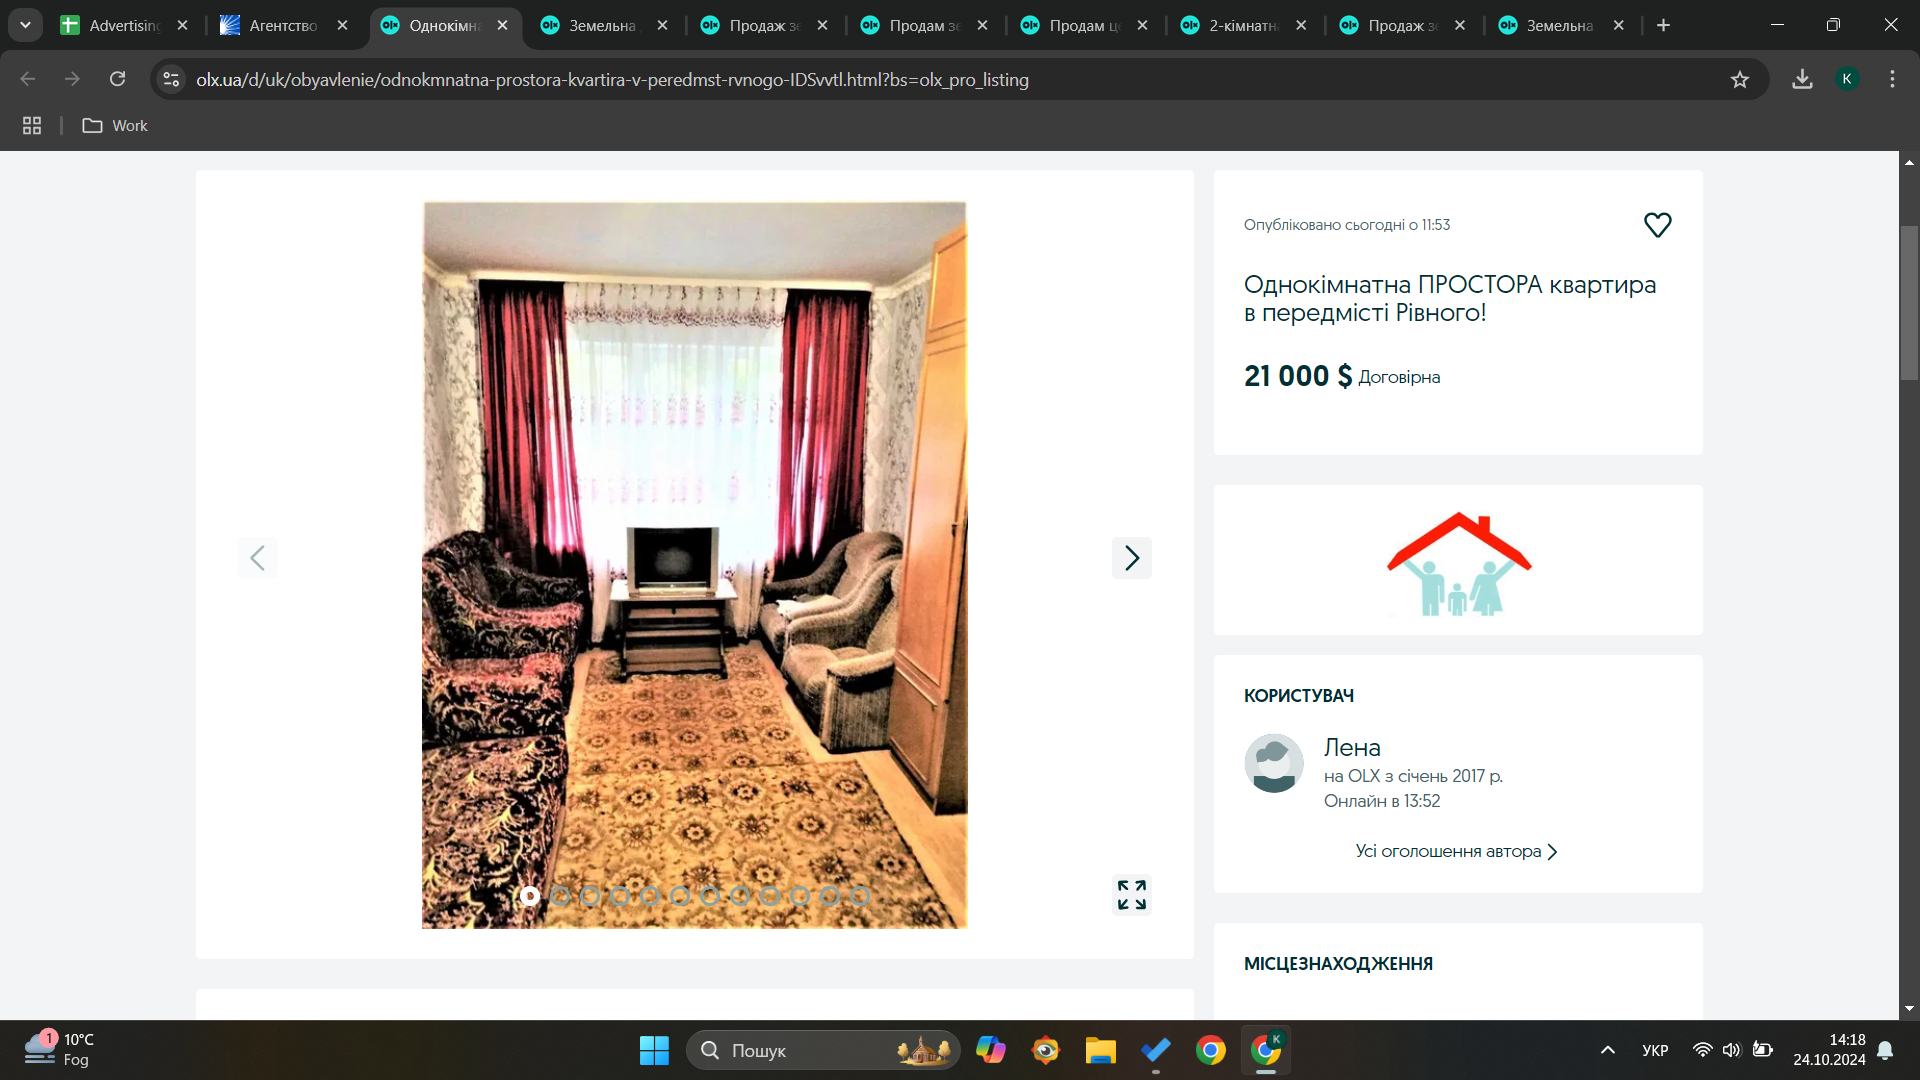
Task: Select the last photo dot indicator
Action: pos(859,896)
